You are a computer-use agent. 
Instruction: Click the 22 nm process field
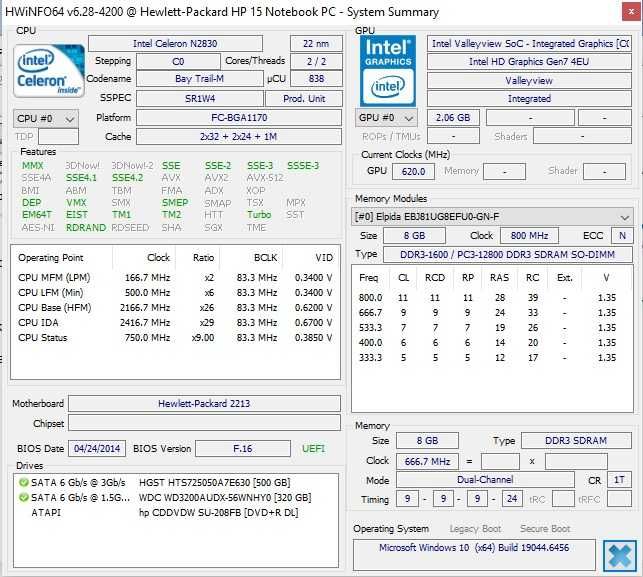click(x=316, y=43)
